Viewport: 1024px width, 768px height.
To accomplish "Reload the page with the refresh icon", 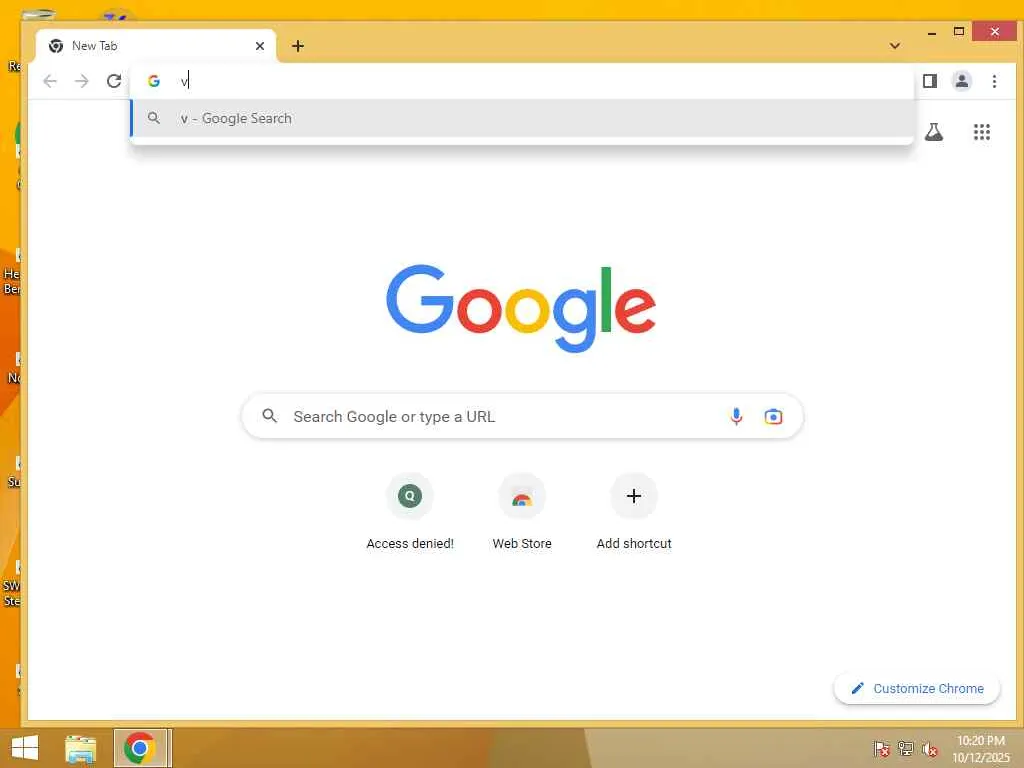I will click(x=114, y=81).
